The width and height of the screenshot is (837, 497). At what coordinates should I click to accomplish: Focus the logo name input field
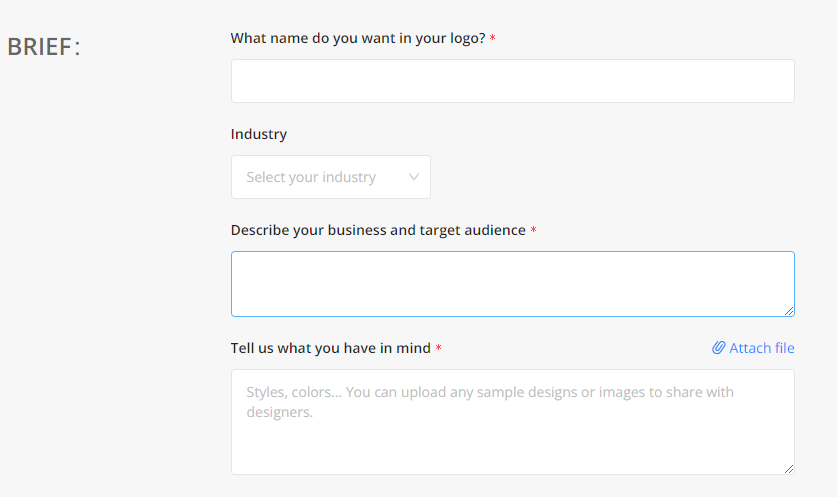coord(513,81)
